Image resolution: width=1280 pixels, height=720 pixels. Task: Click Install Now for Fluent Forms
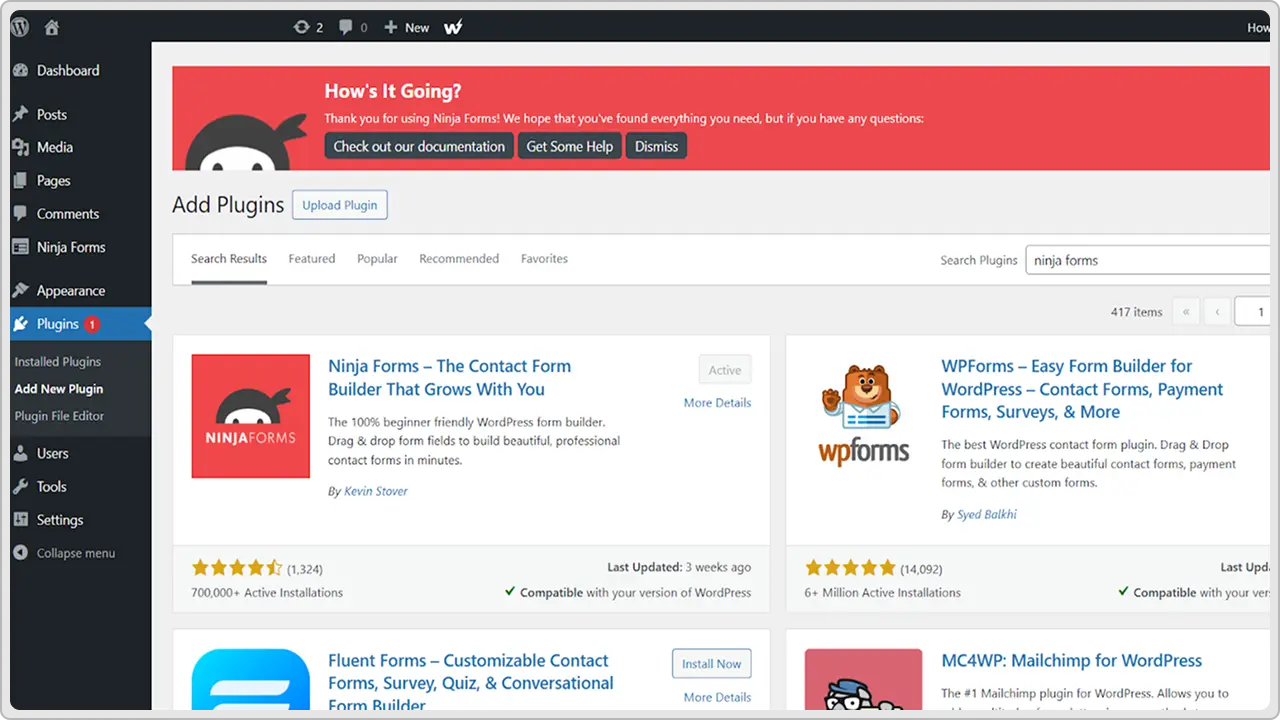coord(711,664)
